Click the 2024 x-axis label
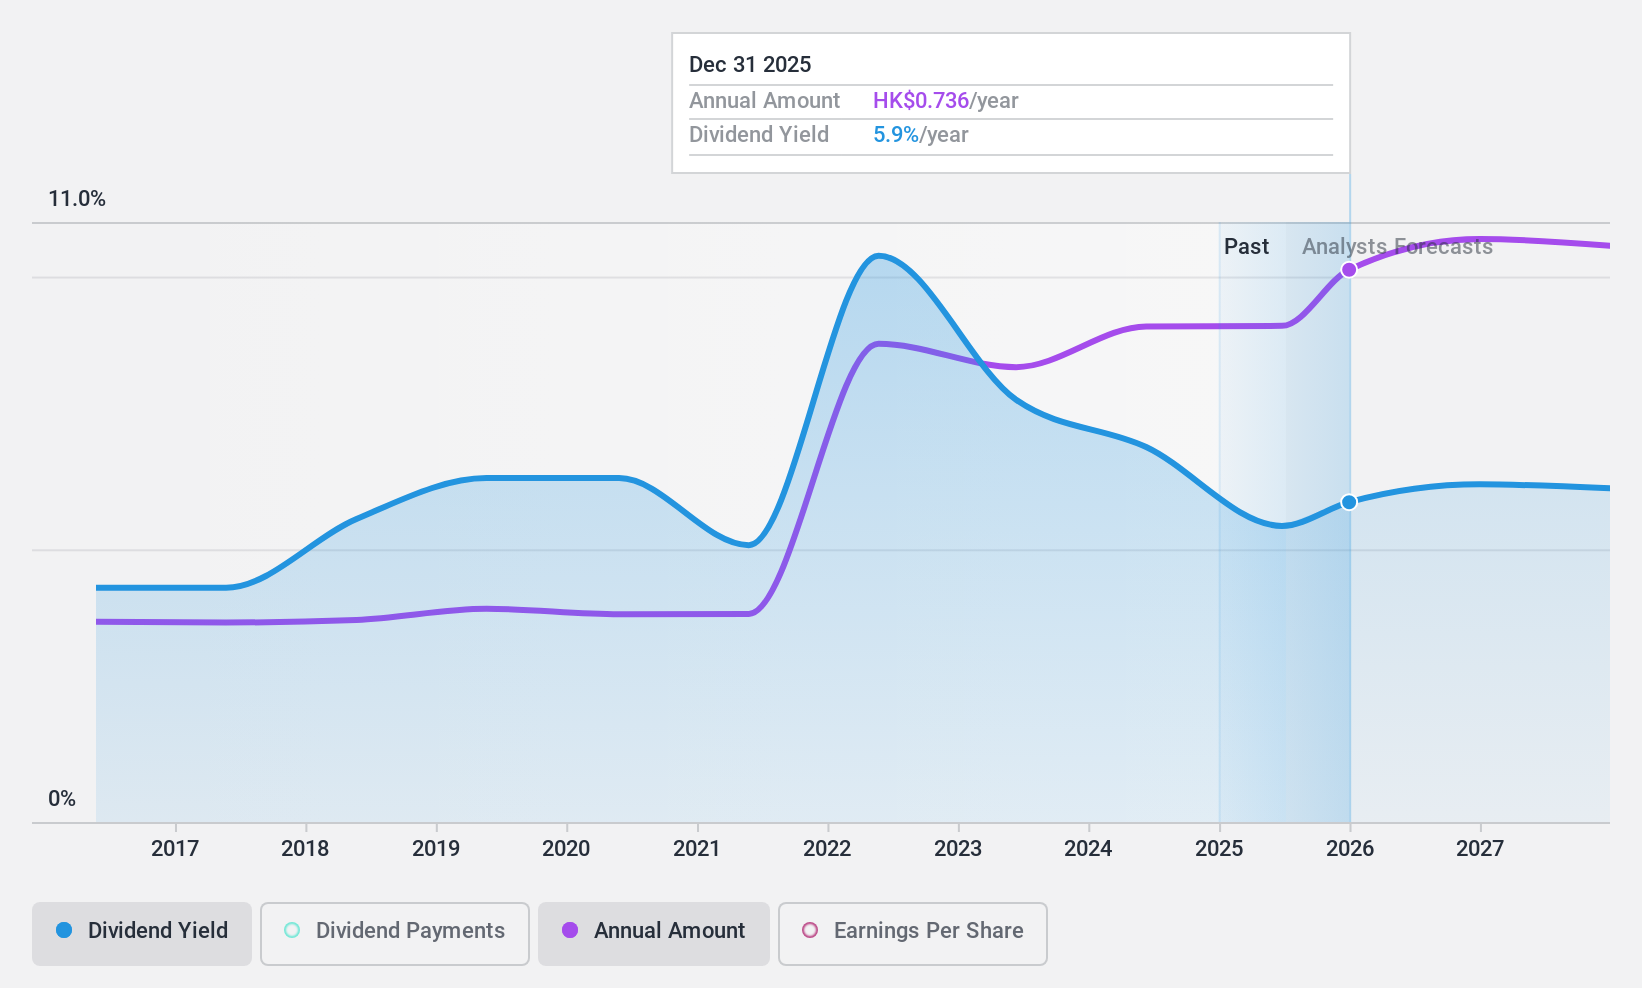This screenshot has width=1642, height=988. [x=1088, y=849]
